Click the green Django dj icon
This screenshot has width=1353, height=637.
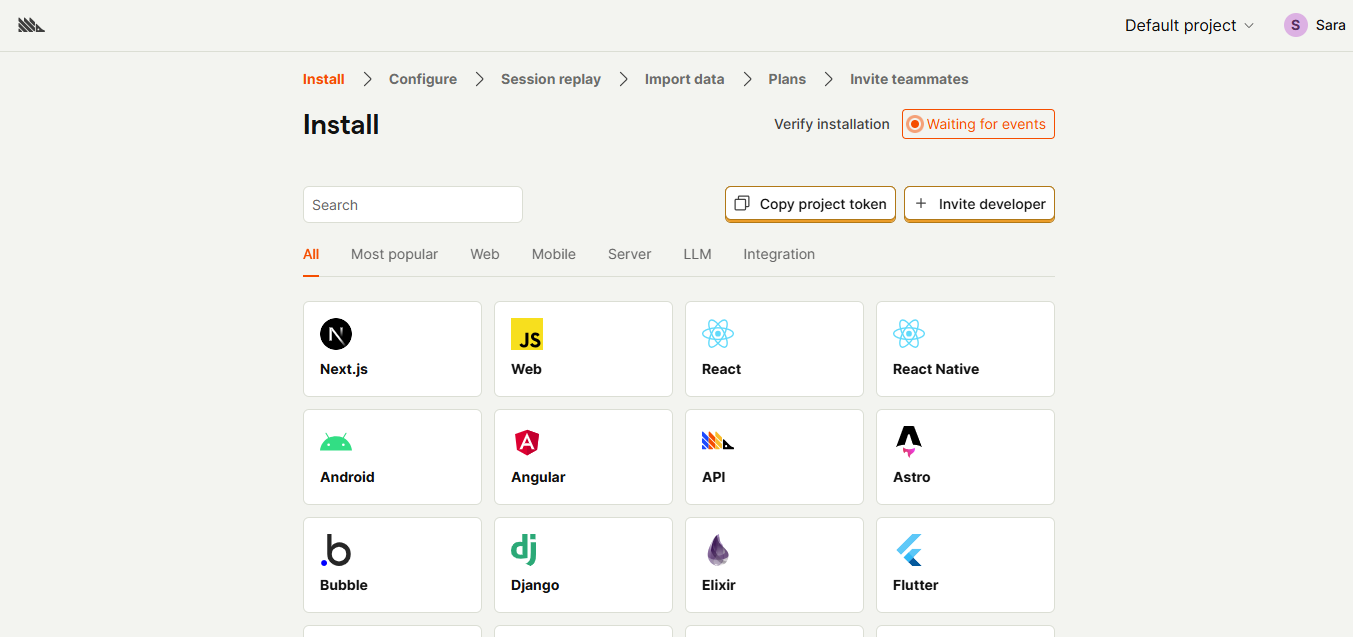coord(524,549)
